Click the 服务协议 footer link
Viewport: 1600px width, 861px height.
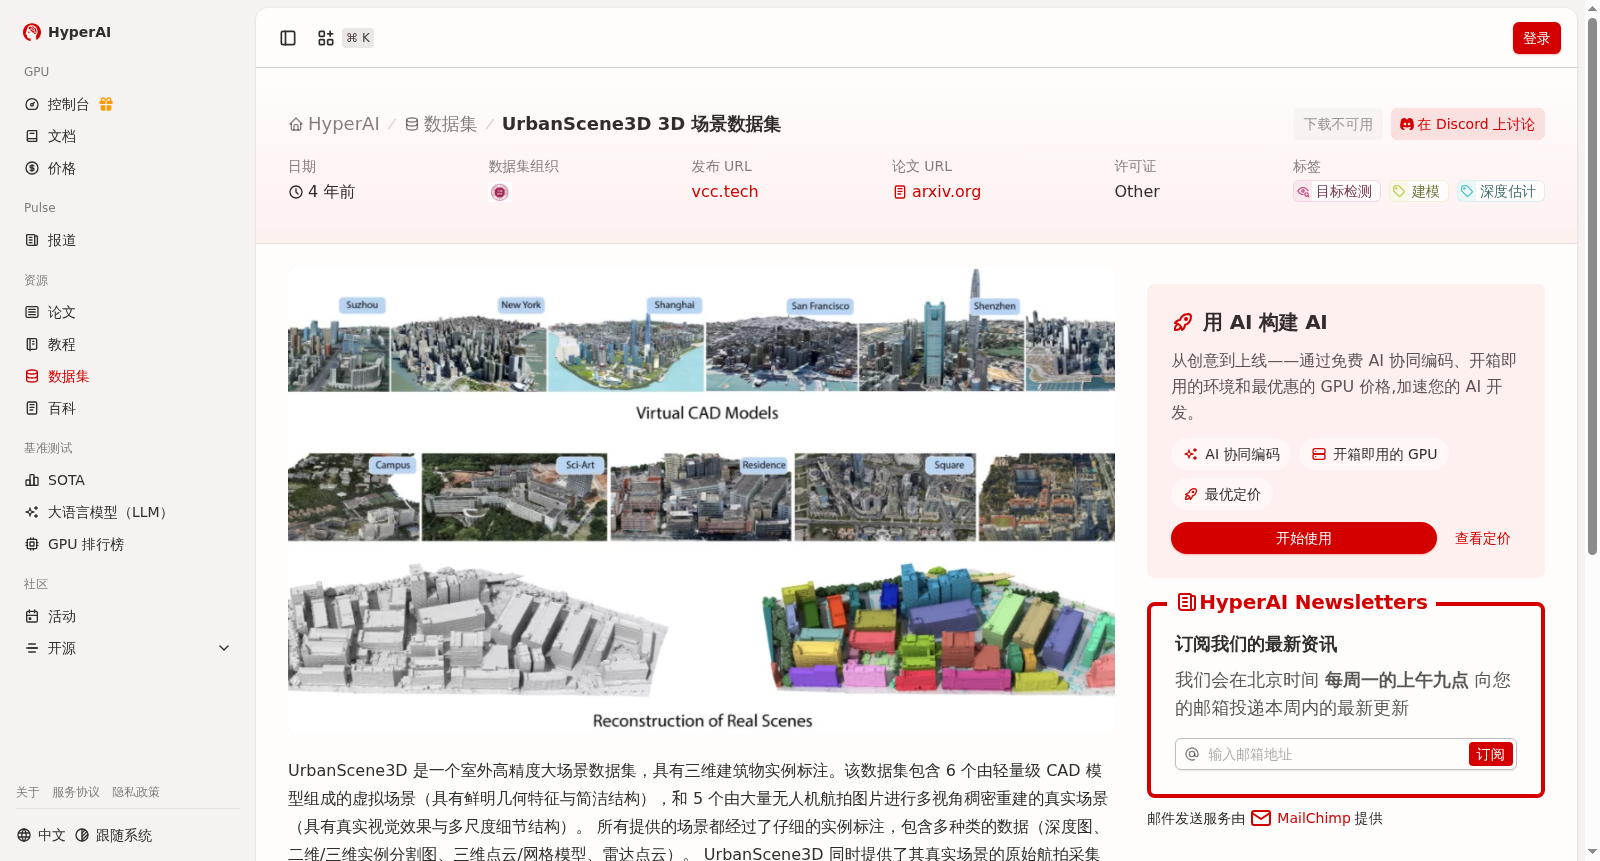pos(76,792)
